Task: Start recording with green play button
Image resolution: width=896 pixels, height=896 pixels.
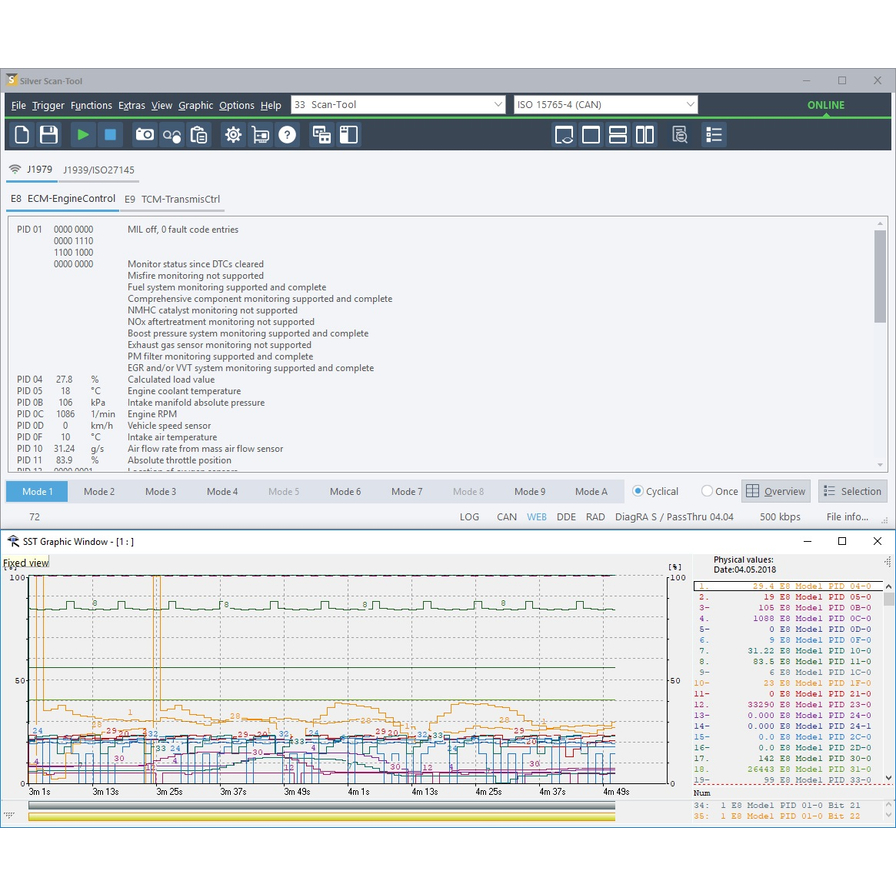Action: [x=83, y=134]
